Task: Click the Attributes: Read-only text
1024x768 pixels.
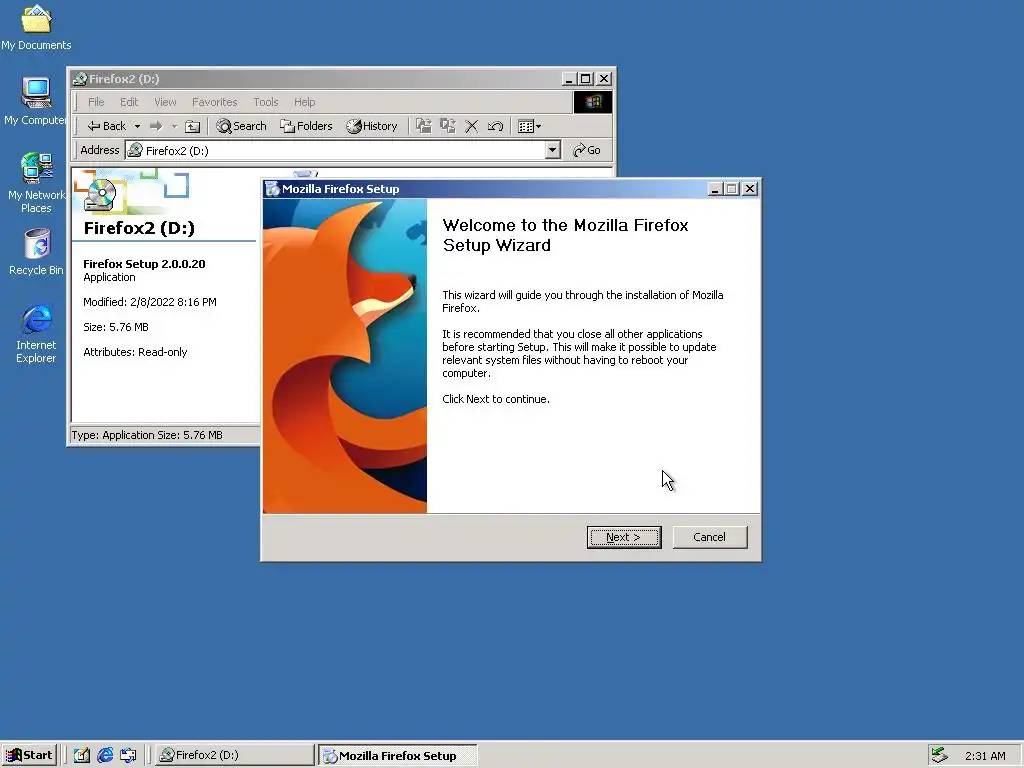Action: [135, 352]
